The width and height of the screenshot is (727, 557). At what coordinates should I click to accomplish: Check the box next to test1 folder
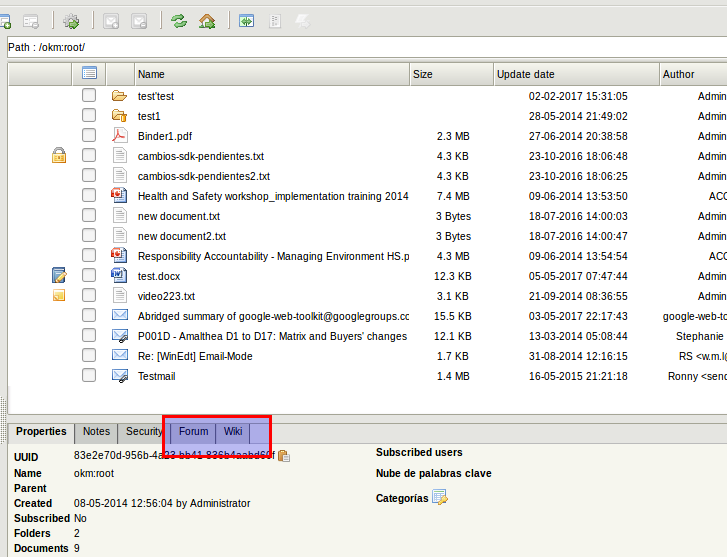(89, 116)
